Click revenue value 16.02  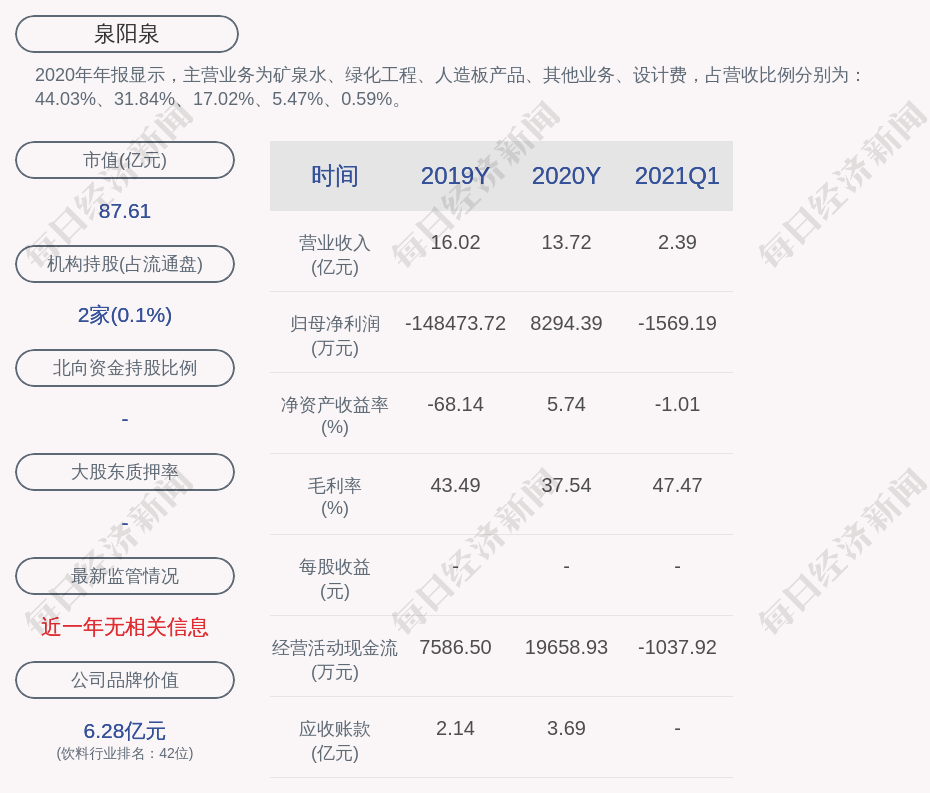(x=455, y=243)
